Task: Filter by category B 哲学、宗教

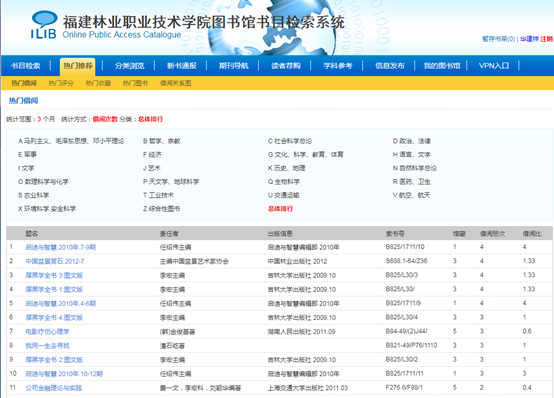Action: (x=161, y=141)
